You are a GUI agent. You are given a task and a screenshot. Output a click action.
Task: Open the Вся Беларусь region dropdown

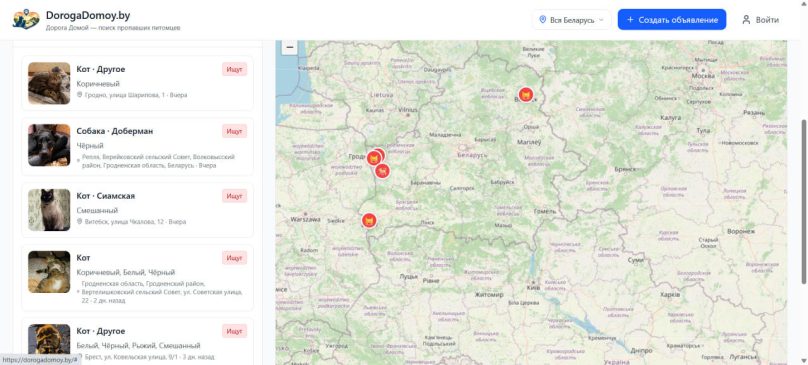tap(571, 20)
